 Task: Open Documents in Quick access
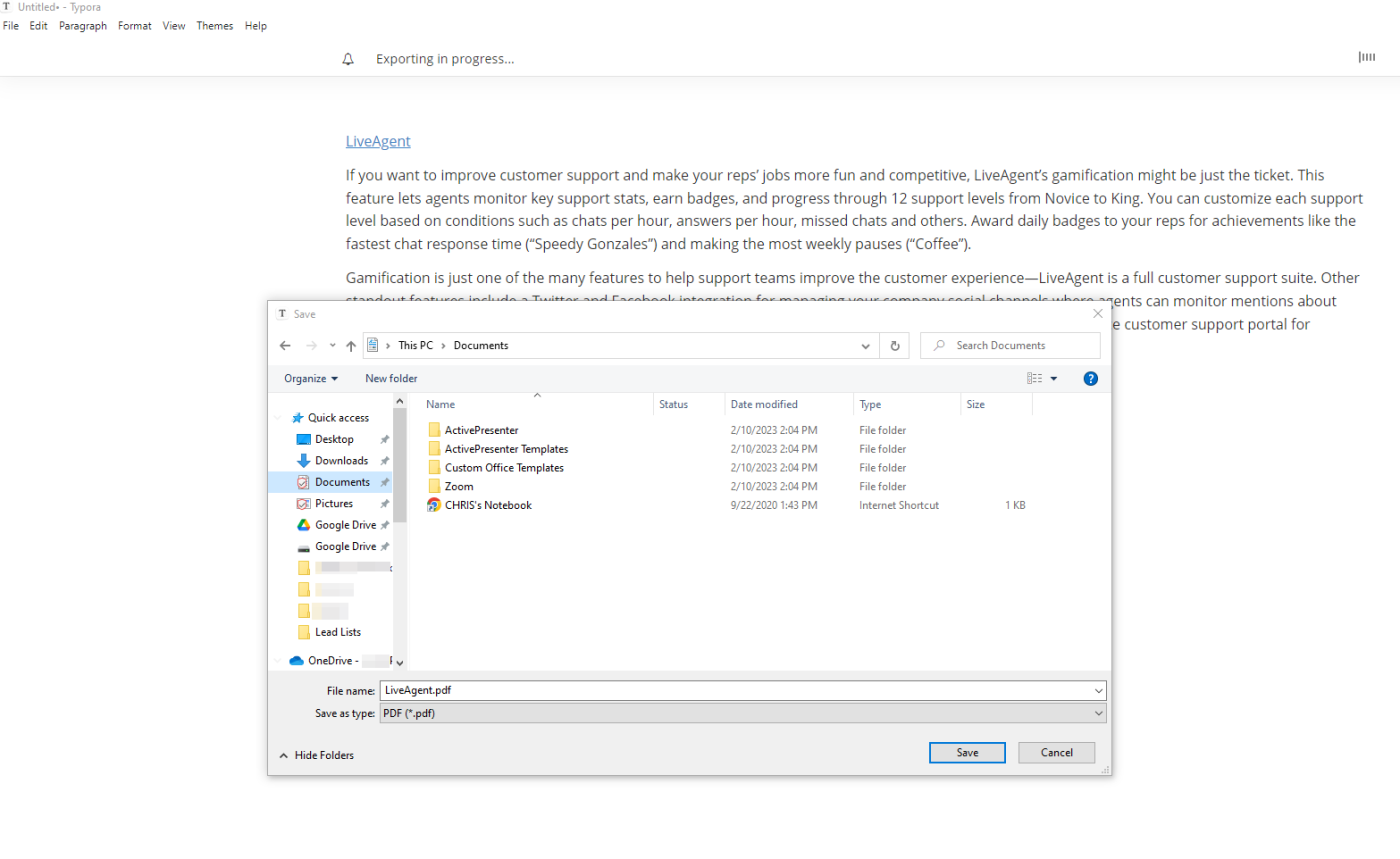click(342, 482)
